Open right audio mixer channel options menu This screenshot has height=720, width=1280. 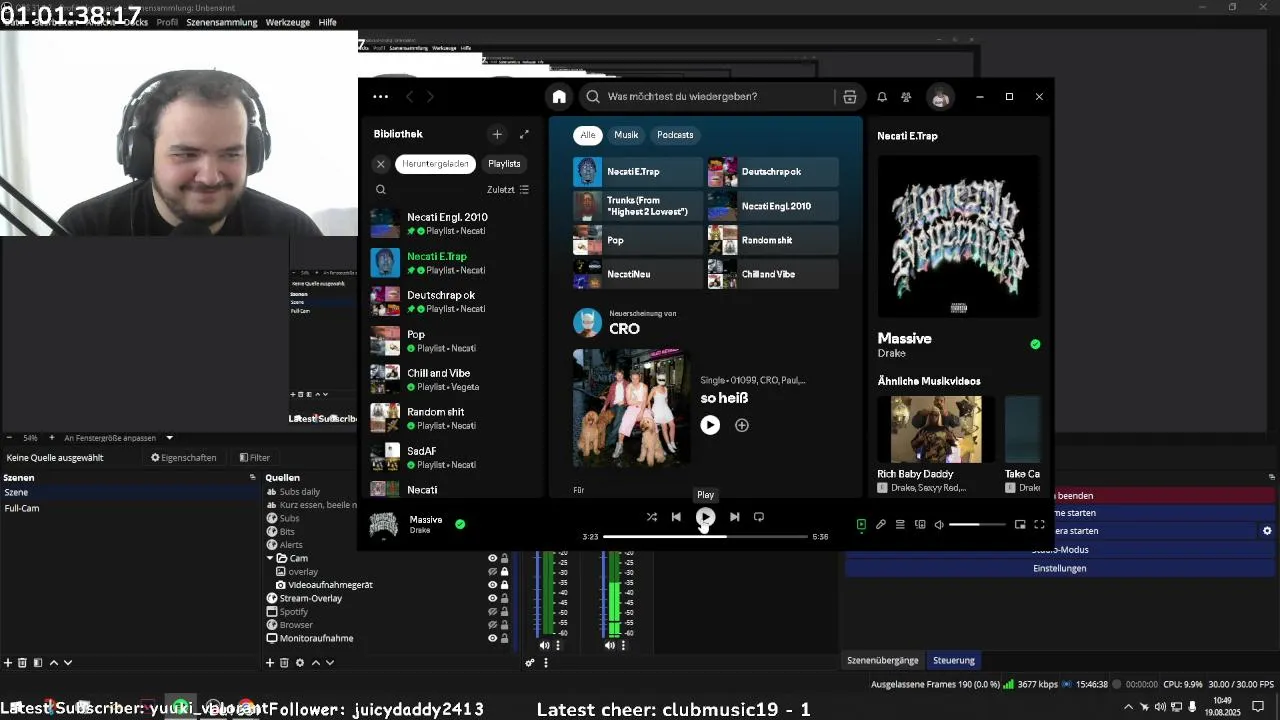point(623,645)
